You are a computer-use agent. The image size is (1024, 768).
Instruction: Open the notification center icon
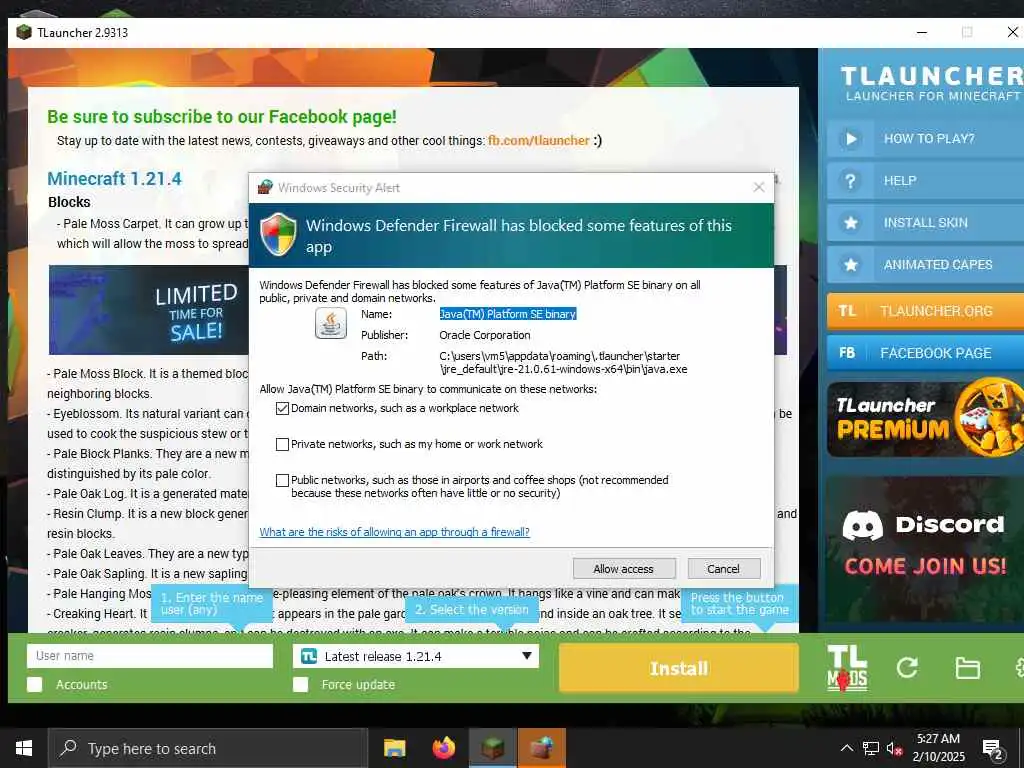click(x=993, y=750)
